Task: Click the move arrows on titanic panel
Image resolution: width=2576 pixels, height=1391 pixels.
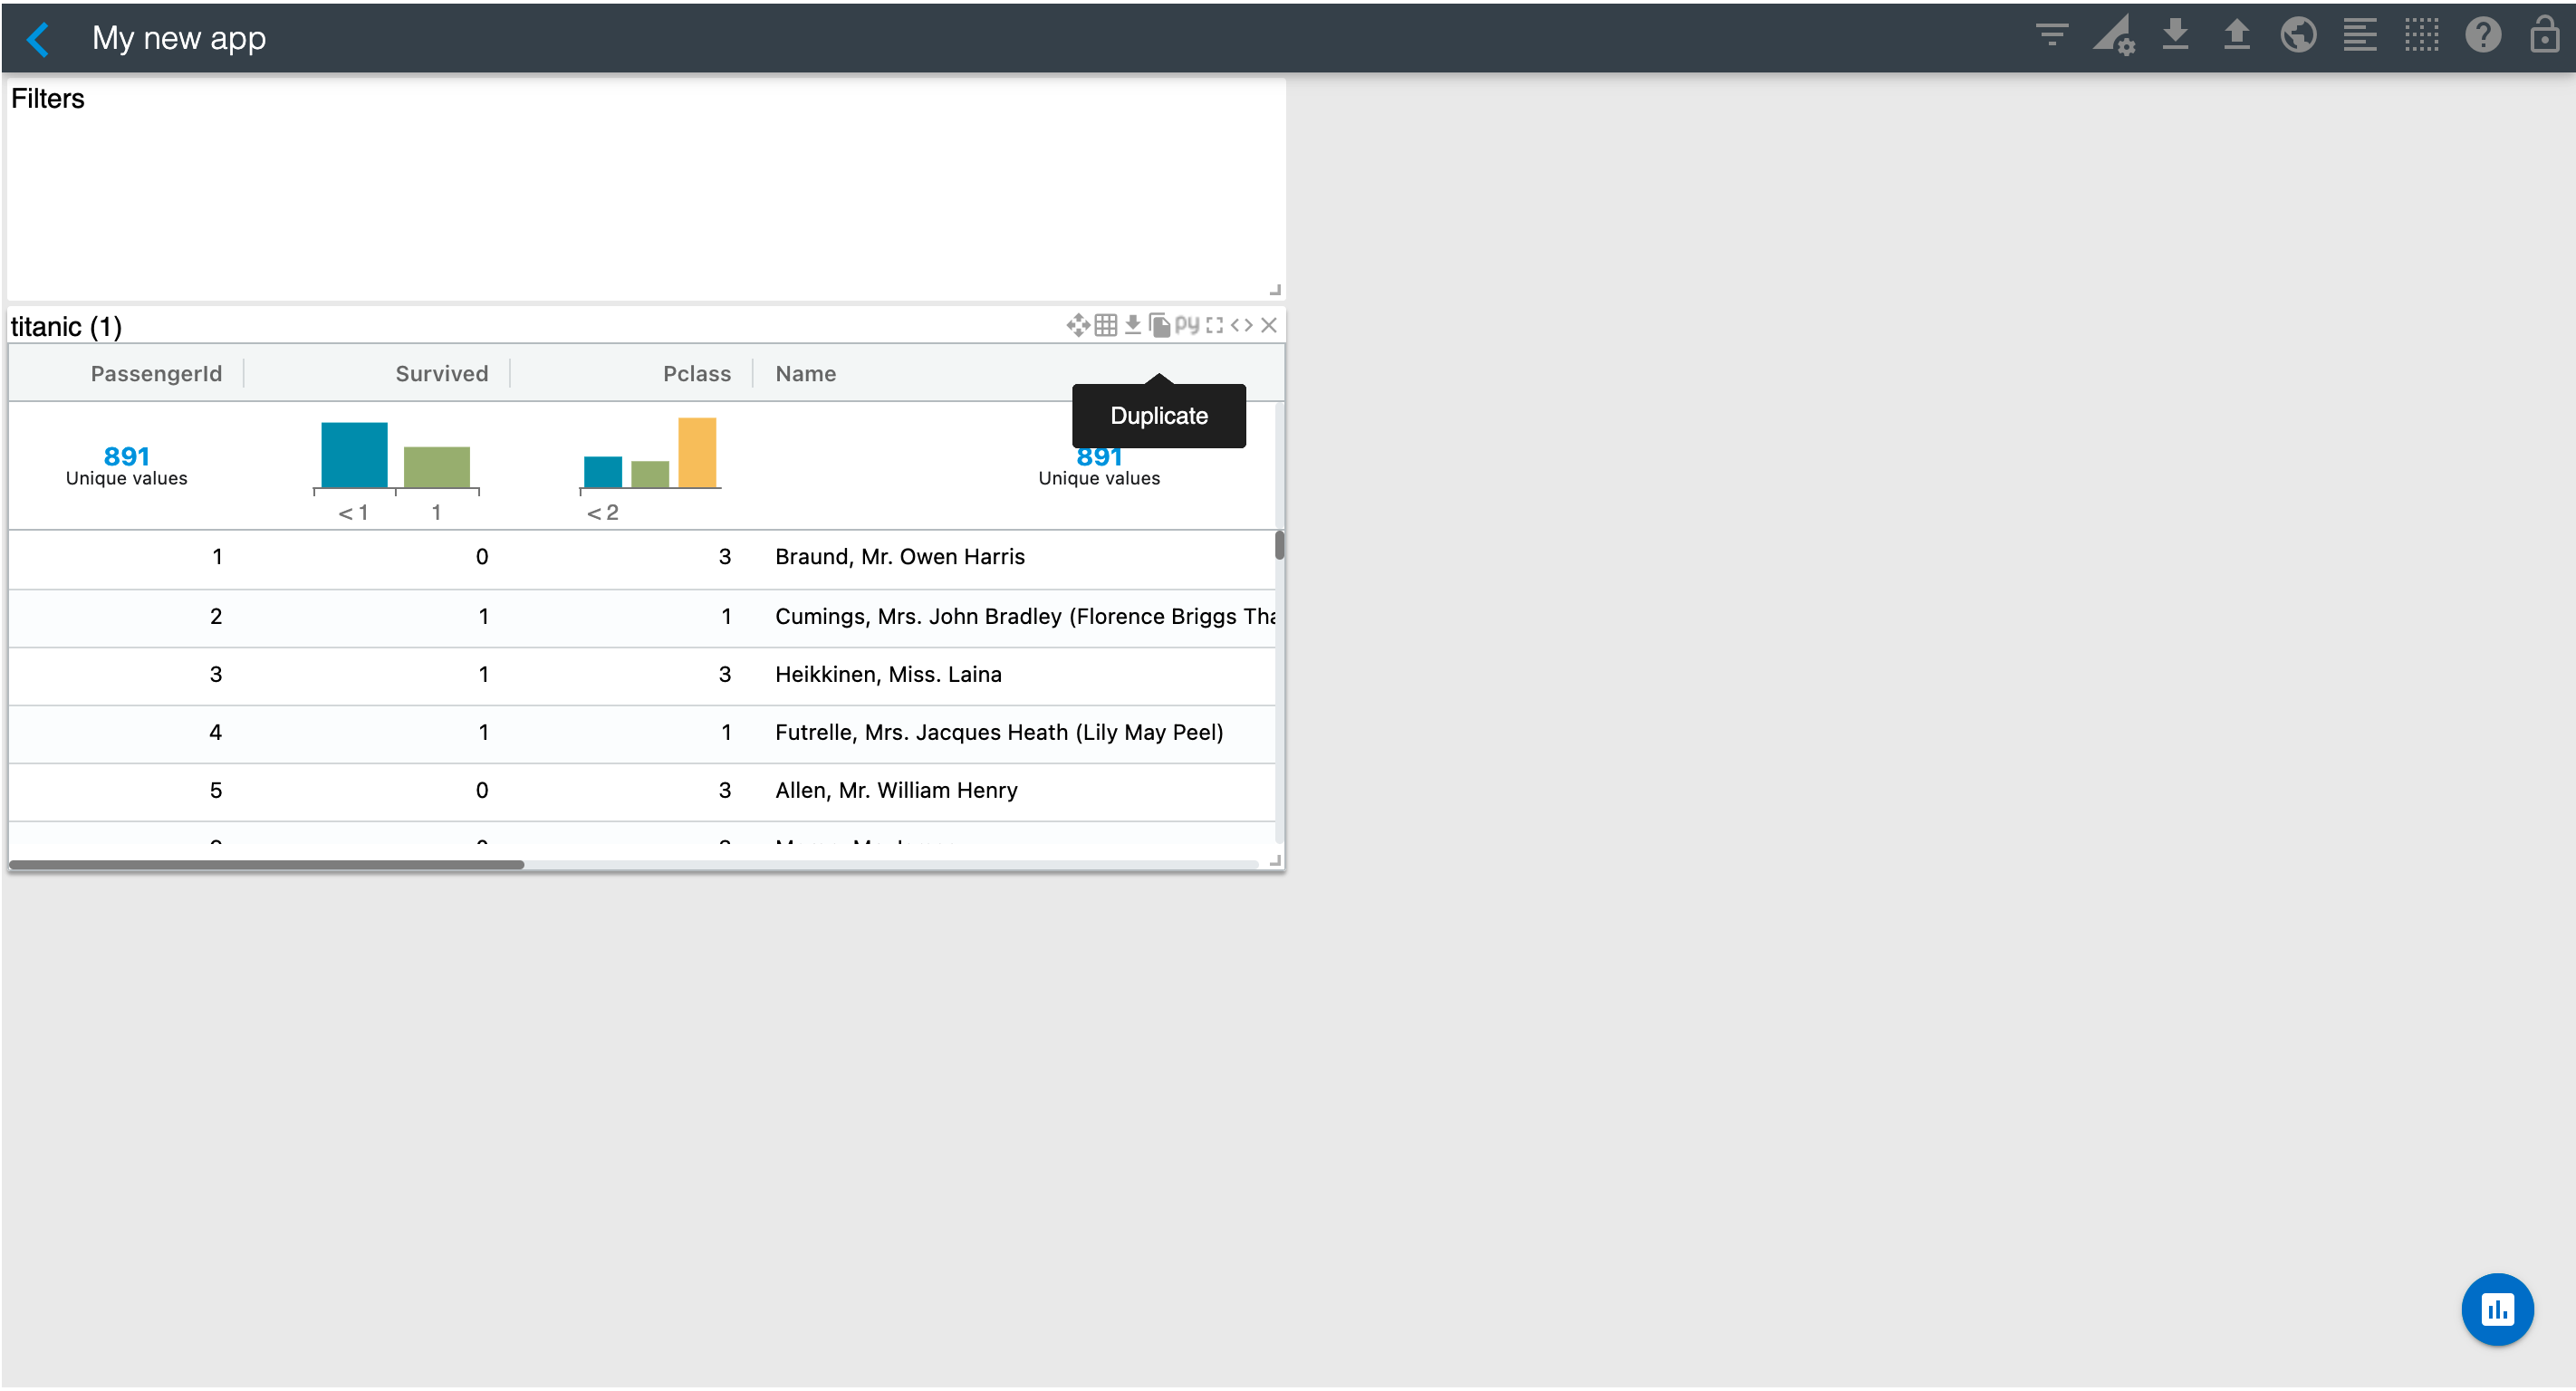Action: coord(1078,325)
